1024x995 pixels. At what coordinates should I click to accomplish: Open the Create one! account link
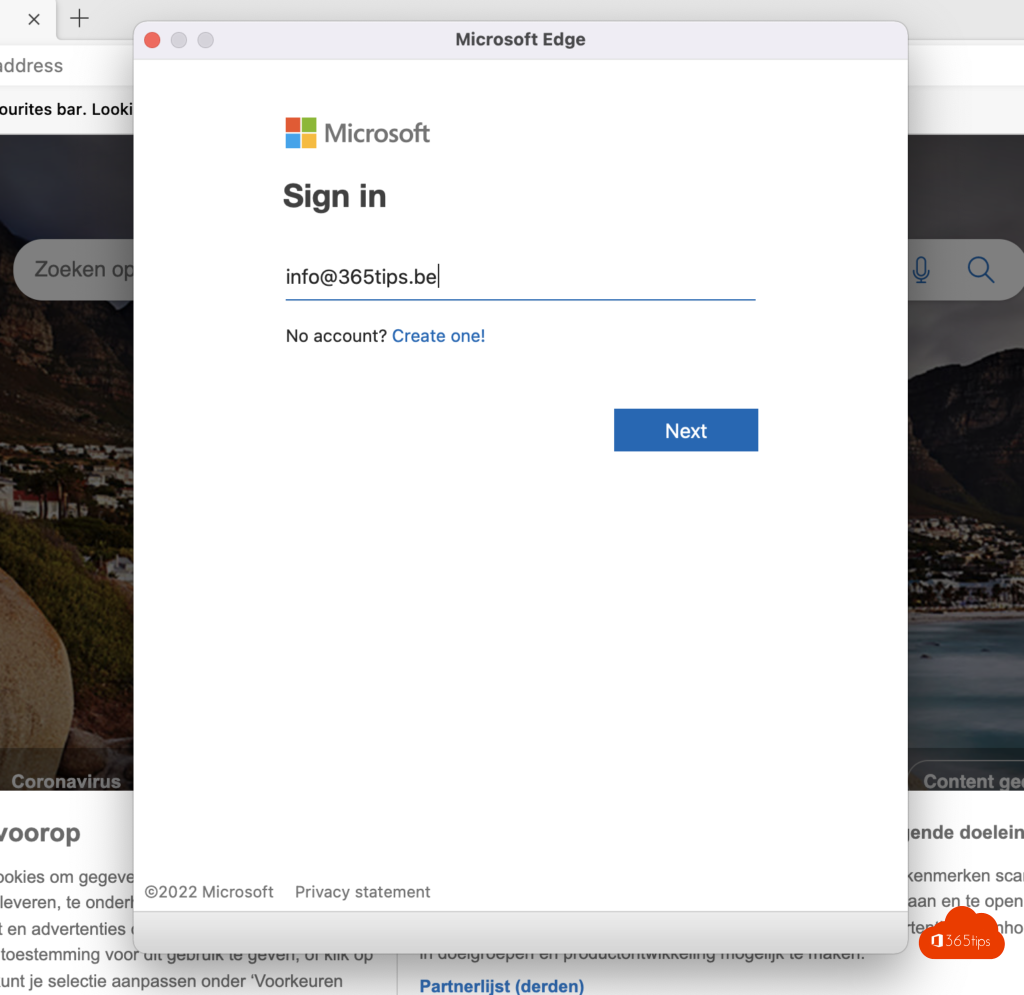[x=438, y=336]
